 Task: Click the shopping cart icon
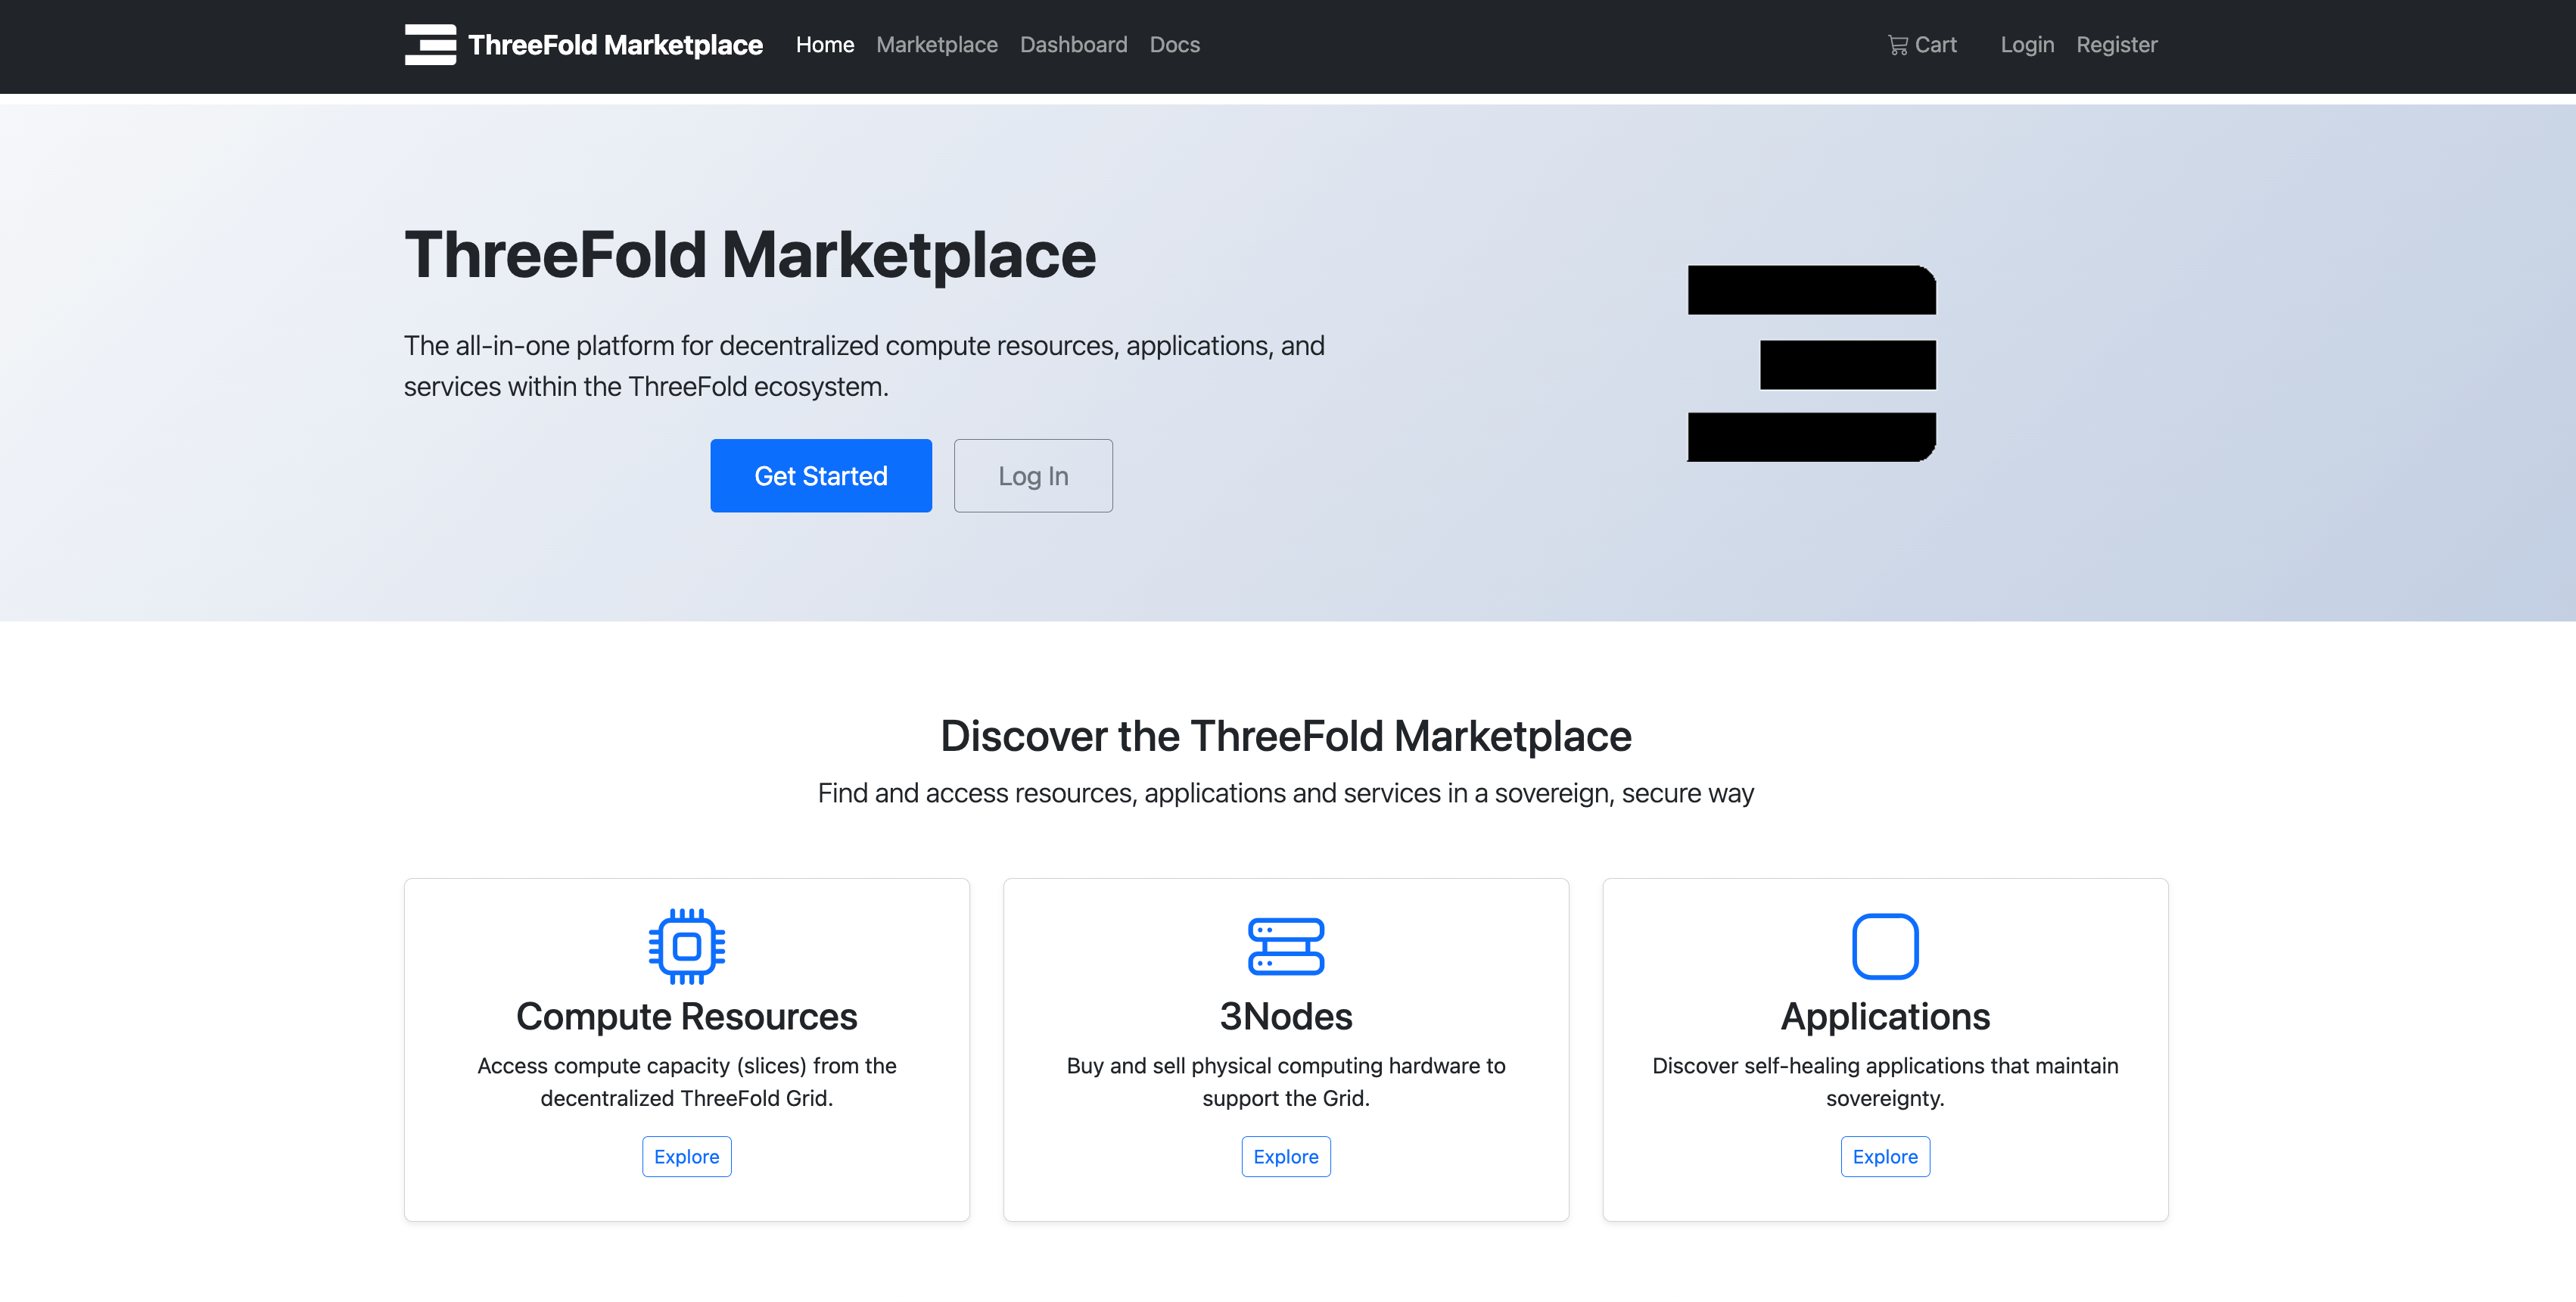pyautogui.click(x=1897, y=45)
